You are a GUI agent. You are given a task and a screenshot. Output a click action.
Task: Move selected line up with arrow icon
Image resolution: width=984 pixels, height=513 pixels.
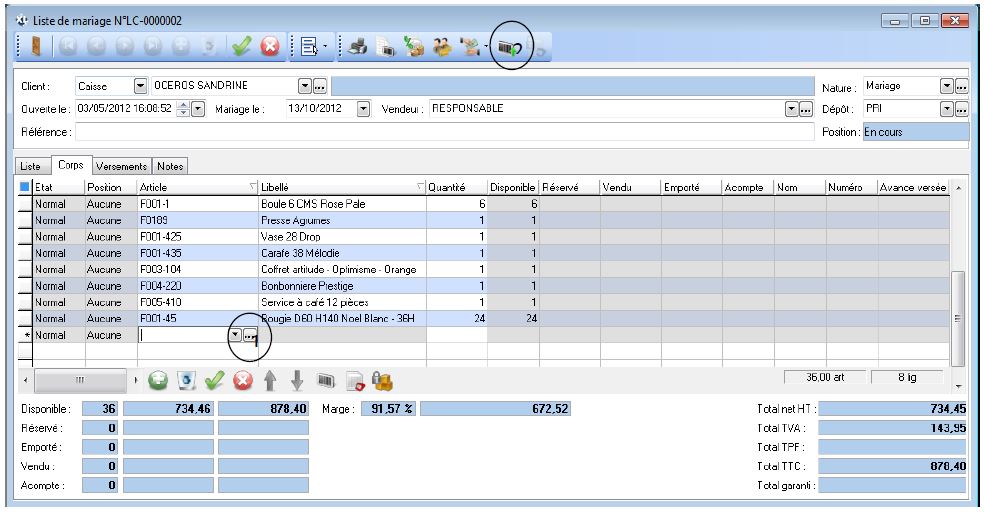coord(269,381)
